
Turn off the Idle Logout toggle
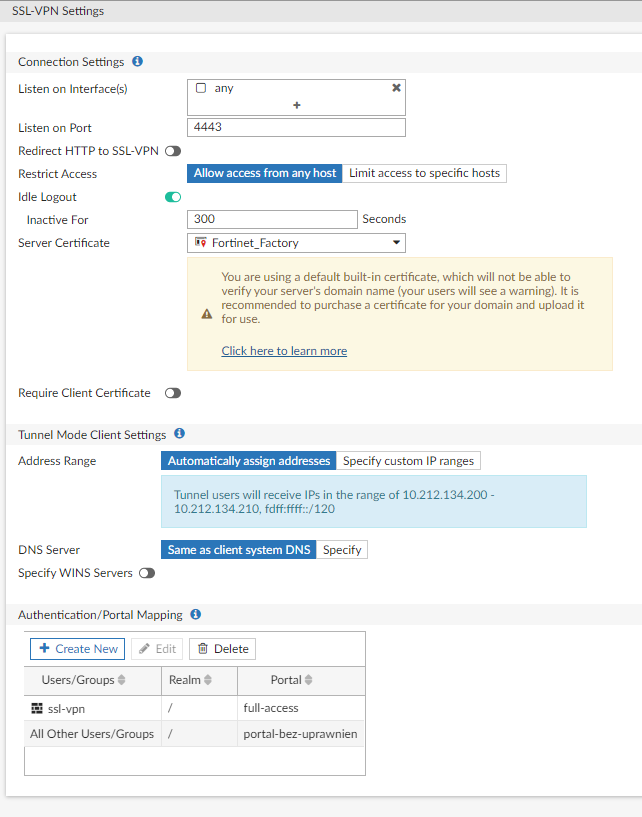coord(173,197)
